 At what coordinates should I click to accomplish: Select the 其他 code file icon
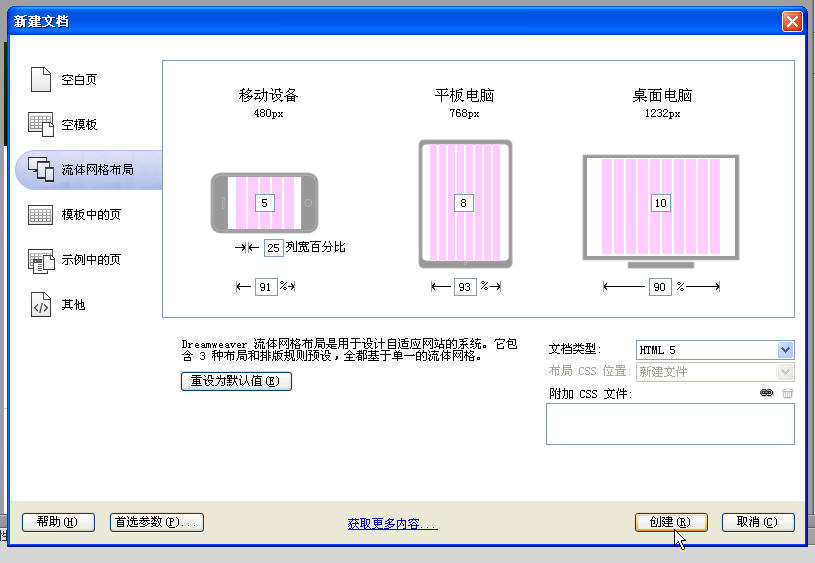[x=41, y=305]
